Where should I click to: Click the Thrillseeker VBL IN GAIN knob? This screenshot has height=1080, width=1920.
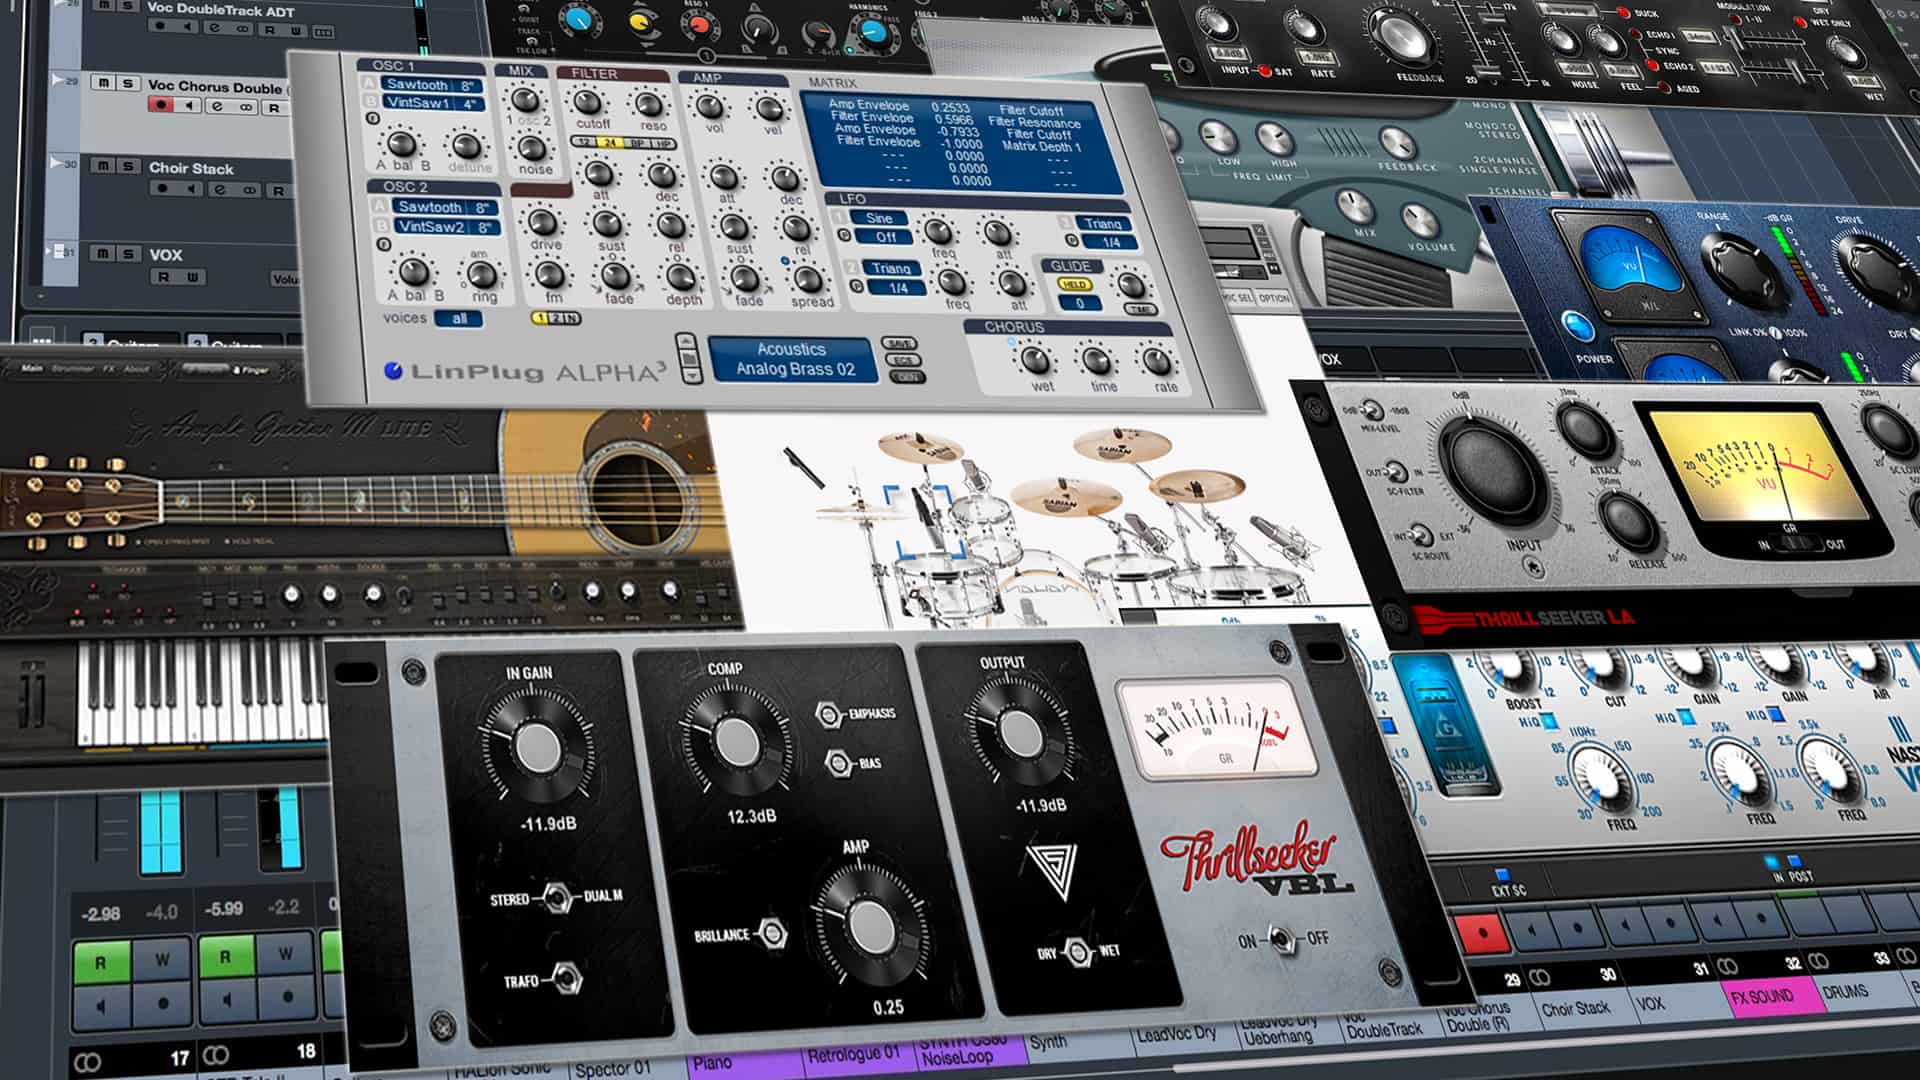537,746
